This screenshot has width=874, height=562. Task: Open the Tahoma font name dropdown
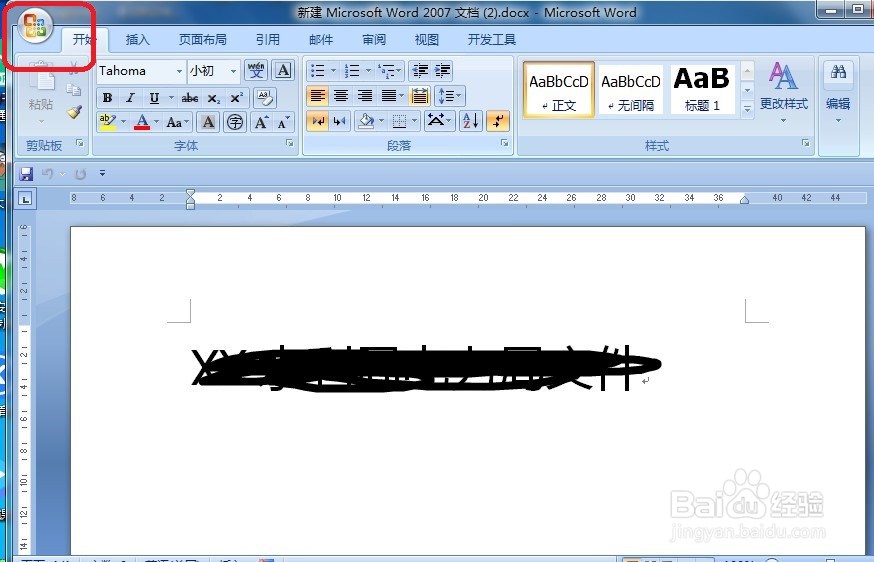[179, 71]
